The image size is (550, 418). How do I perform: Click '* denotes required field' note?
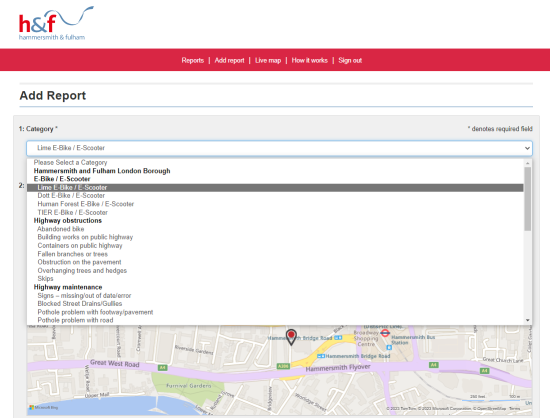point(500,129)
